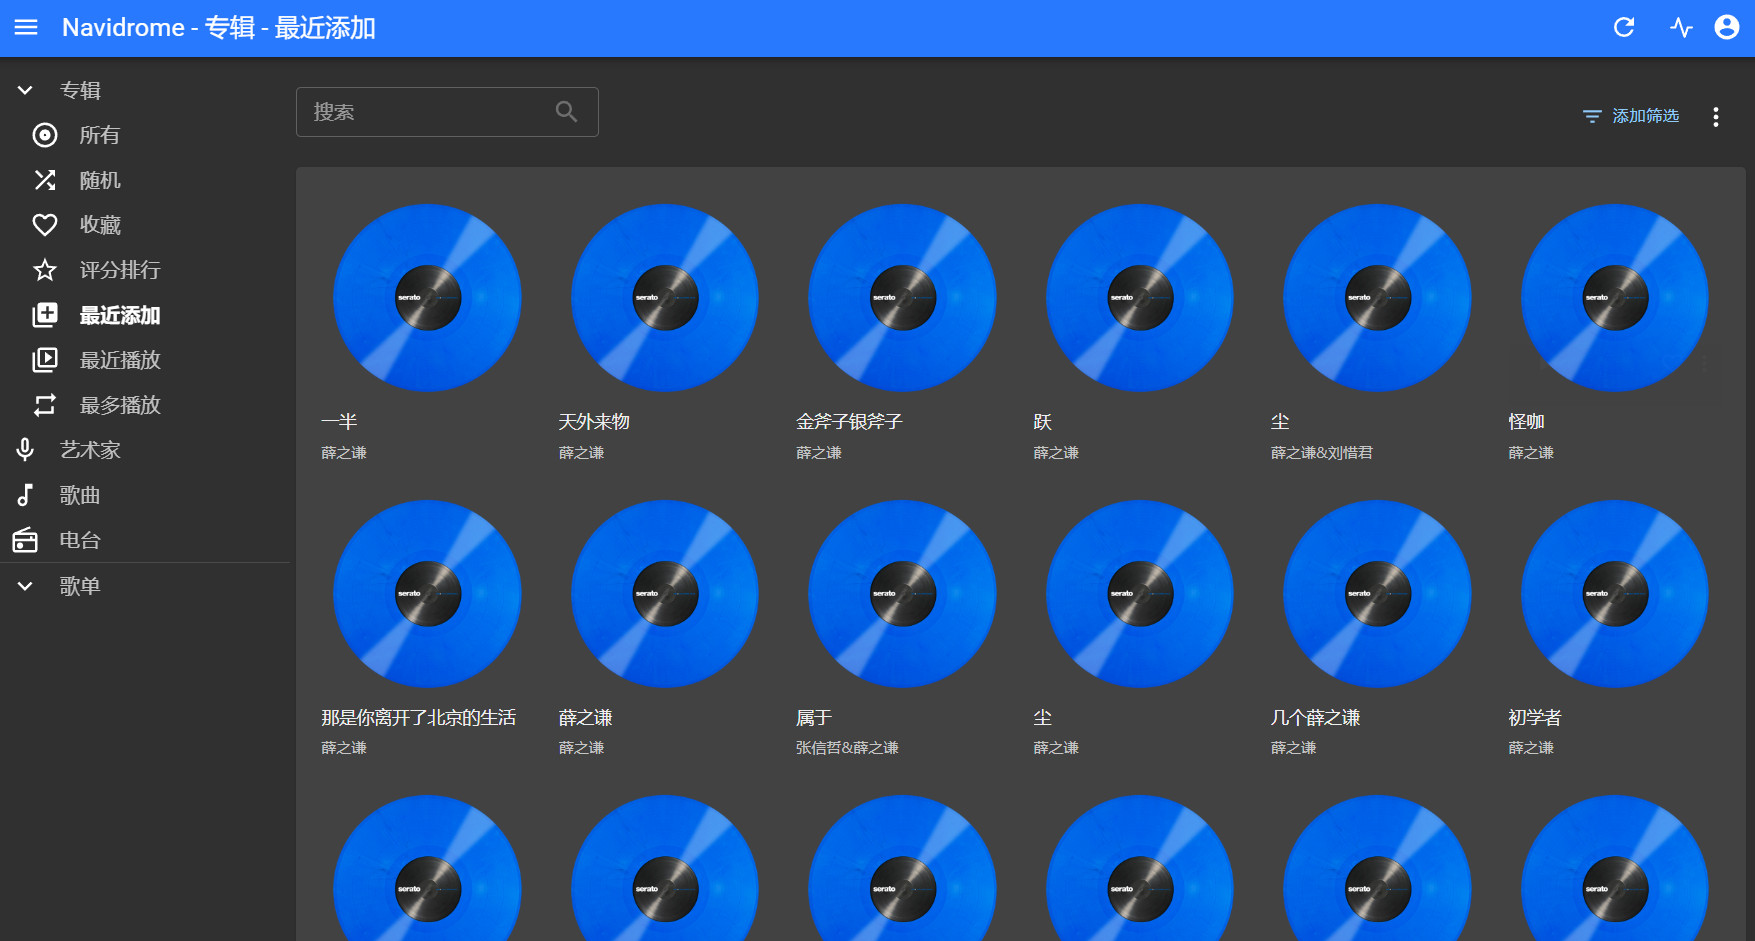This screenshot has width=1755, height=941.
Task: Click the 随机 shuffle icon
Action: click(45, 180)
